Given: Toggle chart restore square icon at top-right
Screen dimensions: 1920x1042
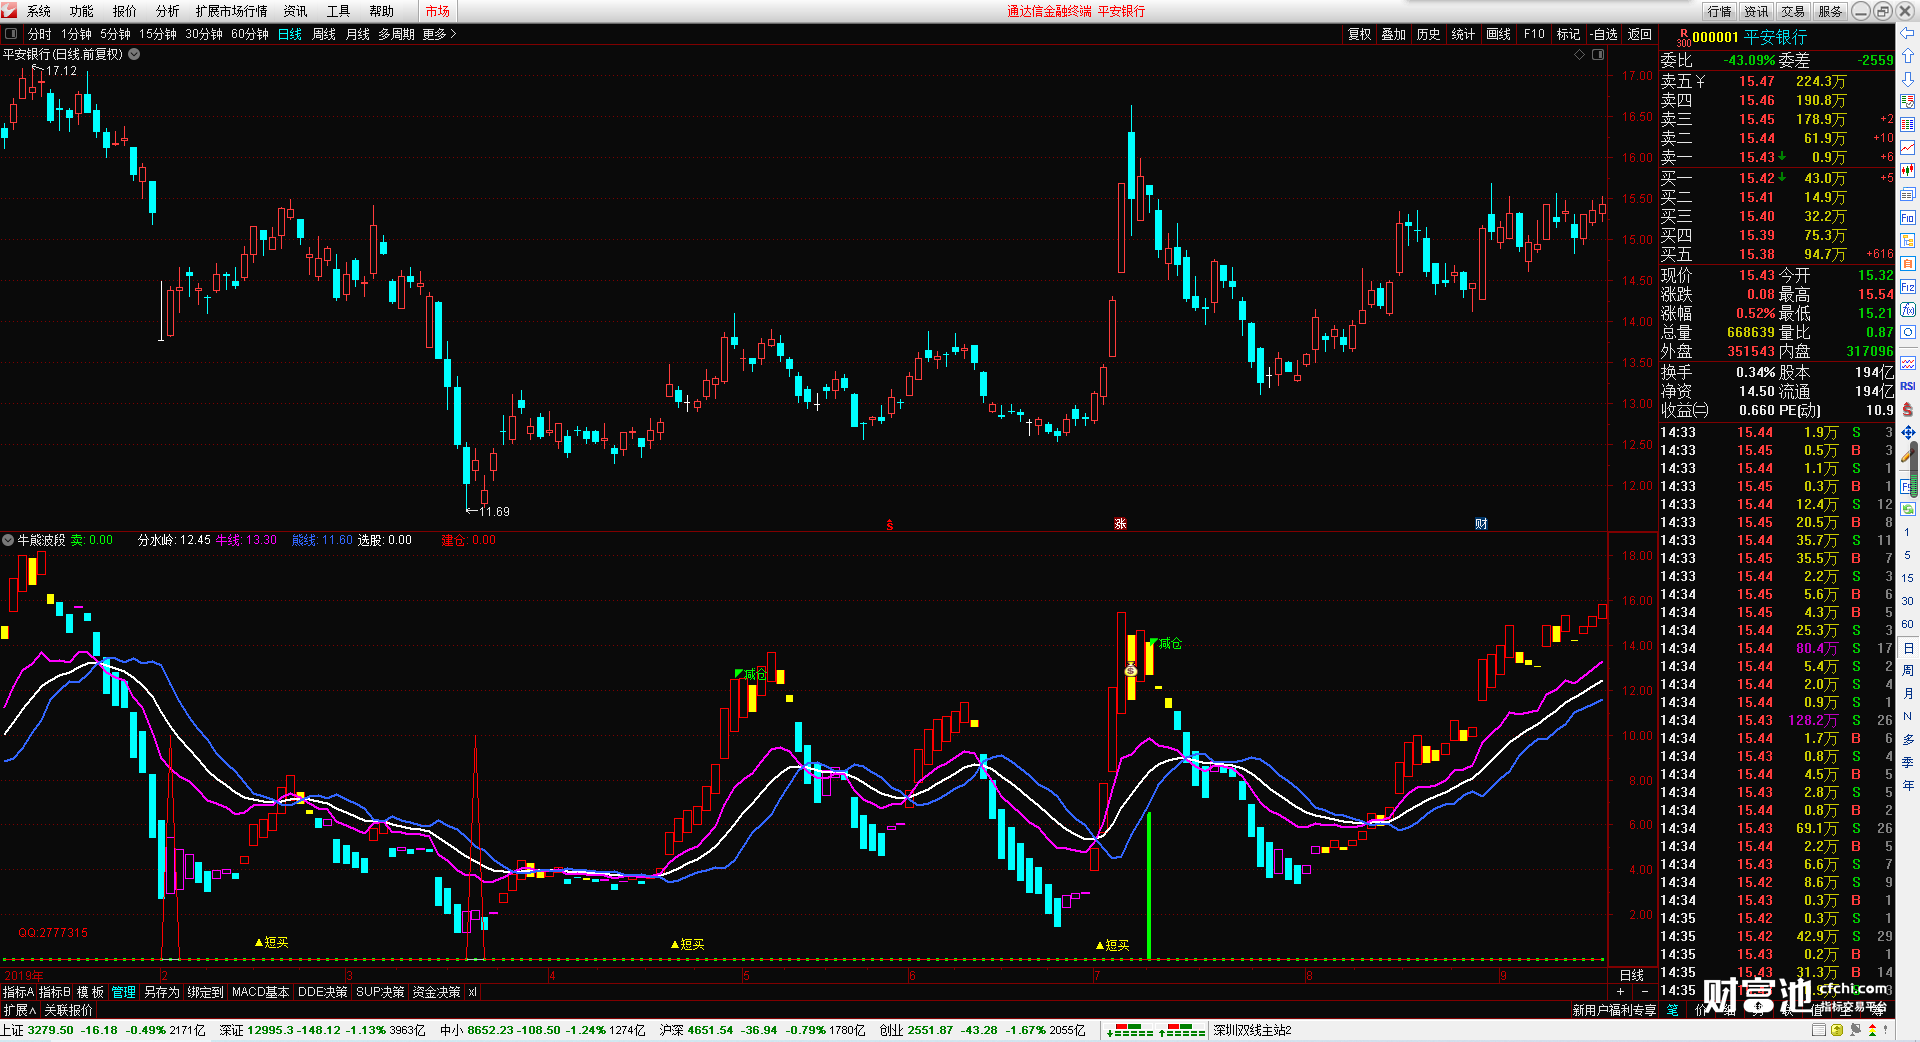Looking at the screenshot, I should pos(1598,55).
